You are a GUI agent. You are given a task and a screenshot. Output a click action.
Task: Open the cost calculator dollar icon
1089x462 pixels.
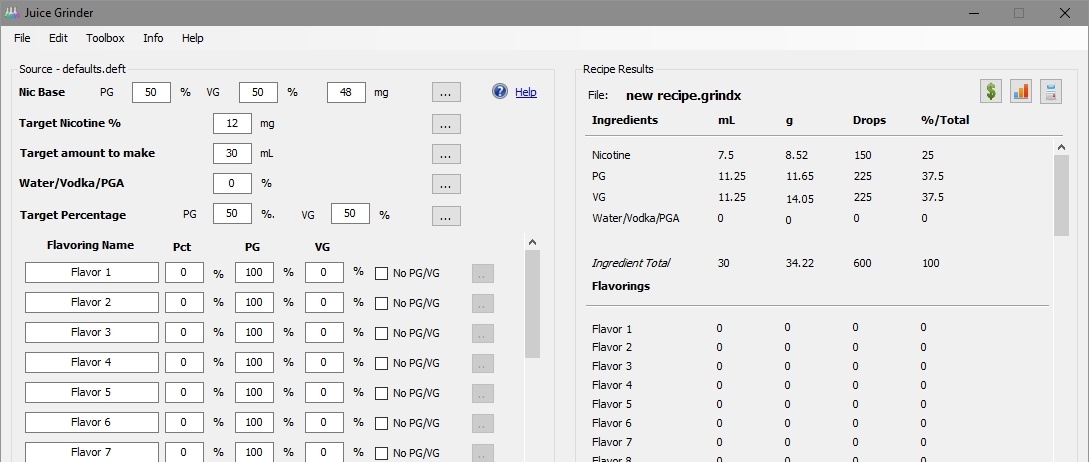(991, 92)
